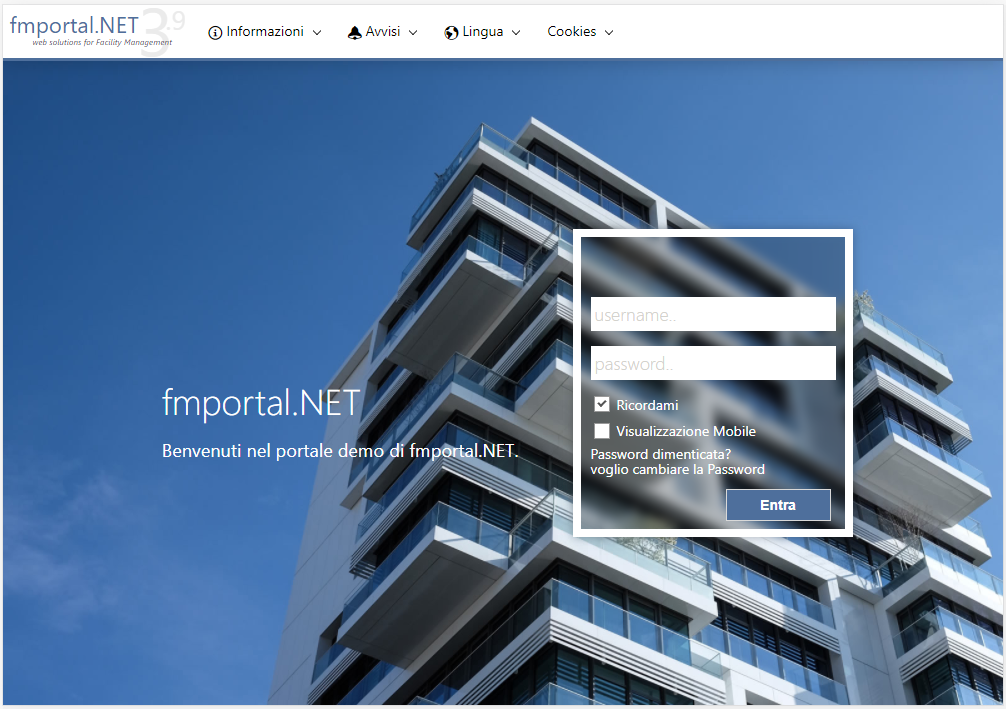1006x709 pixels.
Task: Focus the password input field
Action: click(713, 363)
